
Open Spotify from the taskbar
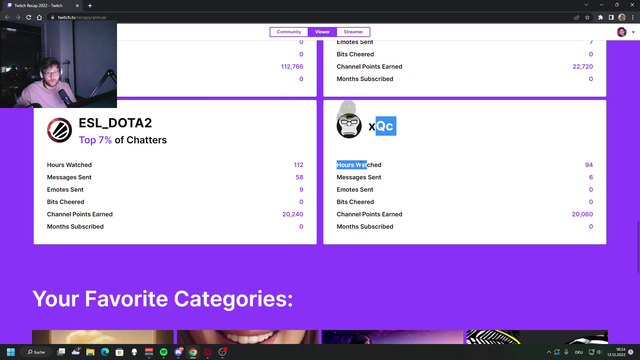point(164,352)
